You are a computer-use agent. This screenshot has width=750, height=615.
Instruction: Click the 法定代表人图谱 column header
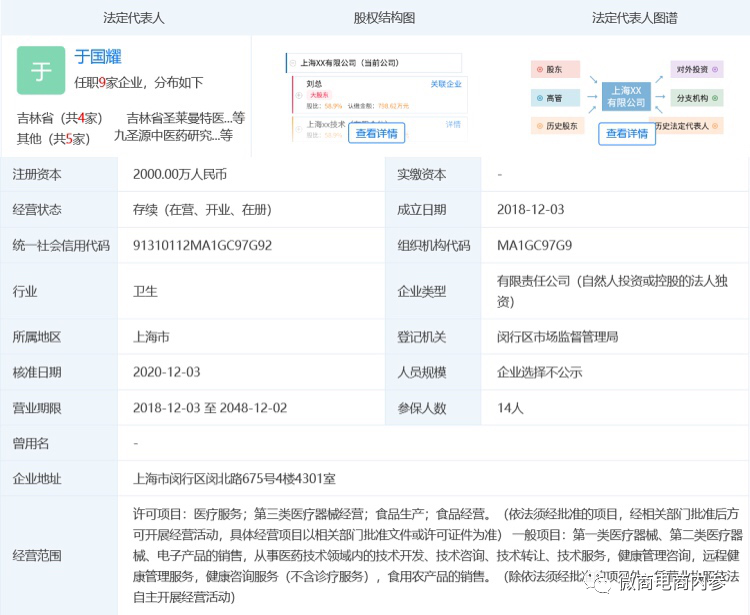[x=635, y=18]
